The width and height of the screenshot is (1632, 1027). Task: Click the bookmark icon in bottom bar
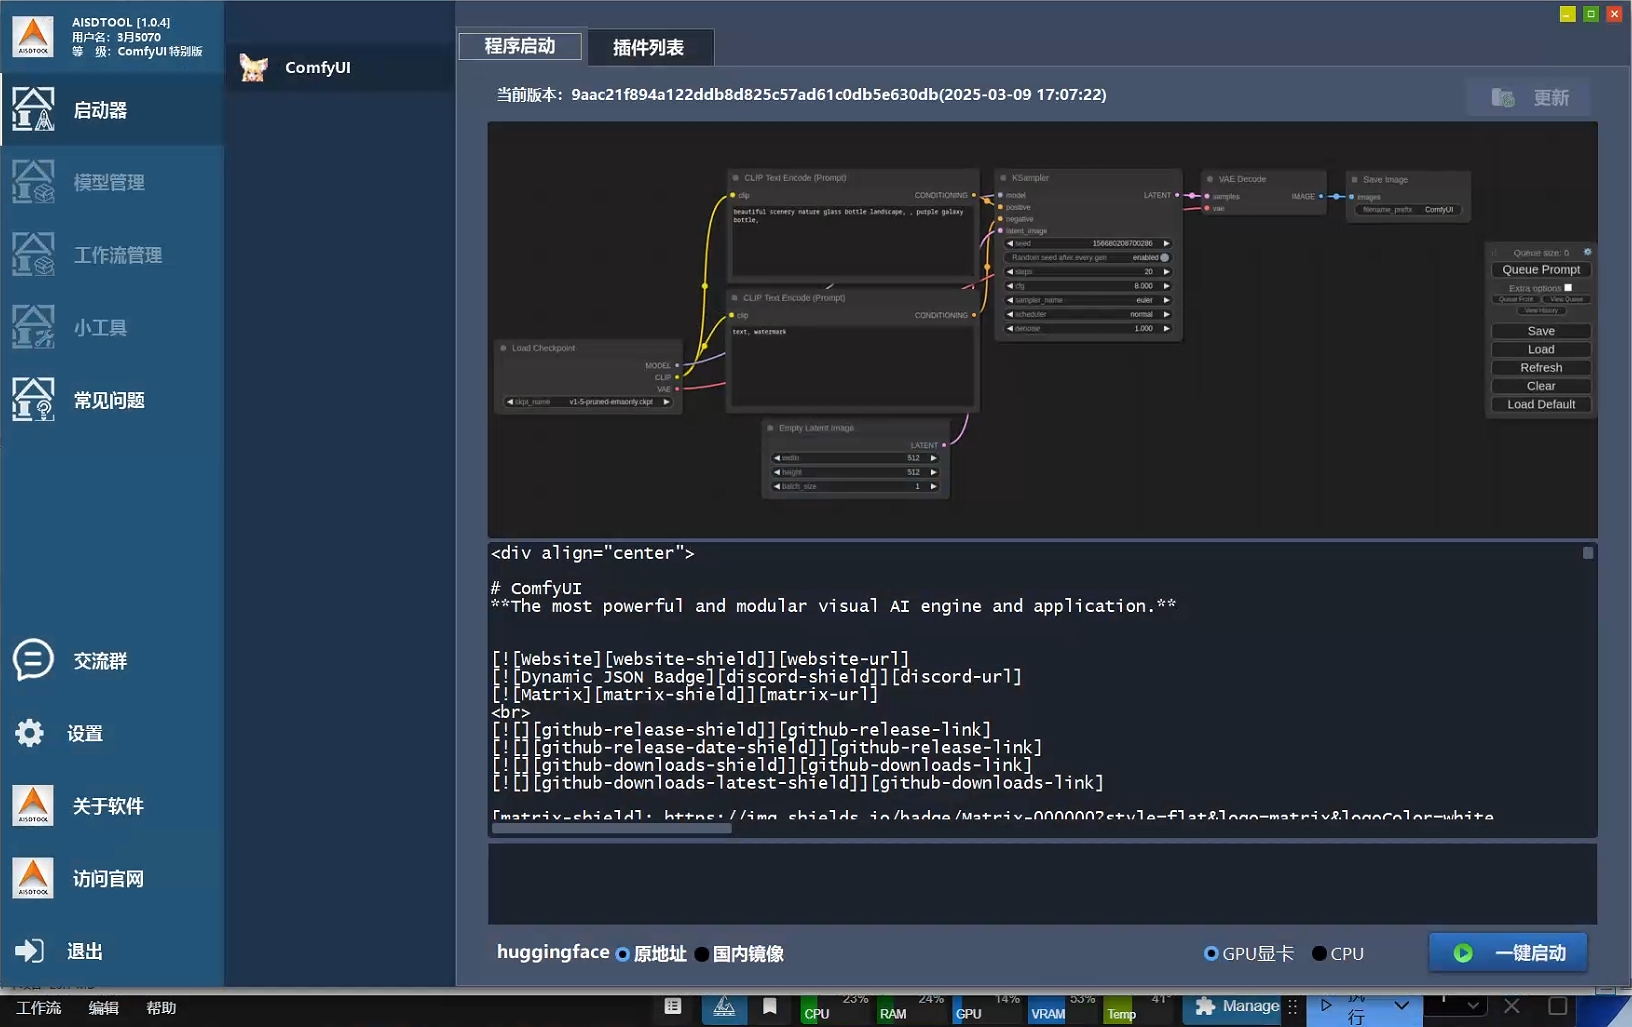click(x=770, y=1007)
